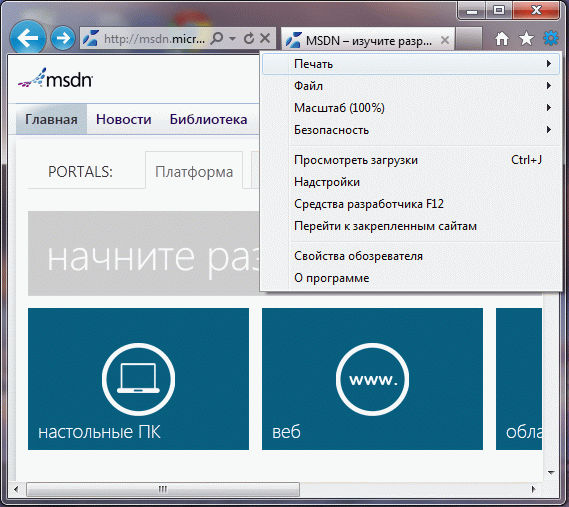Click the right scroll arrow
The image size is (569, 507).
pyautogui.click(x=533, y=489)
